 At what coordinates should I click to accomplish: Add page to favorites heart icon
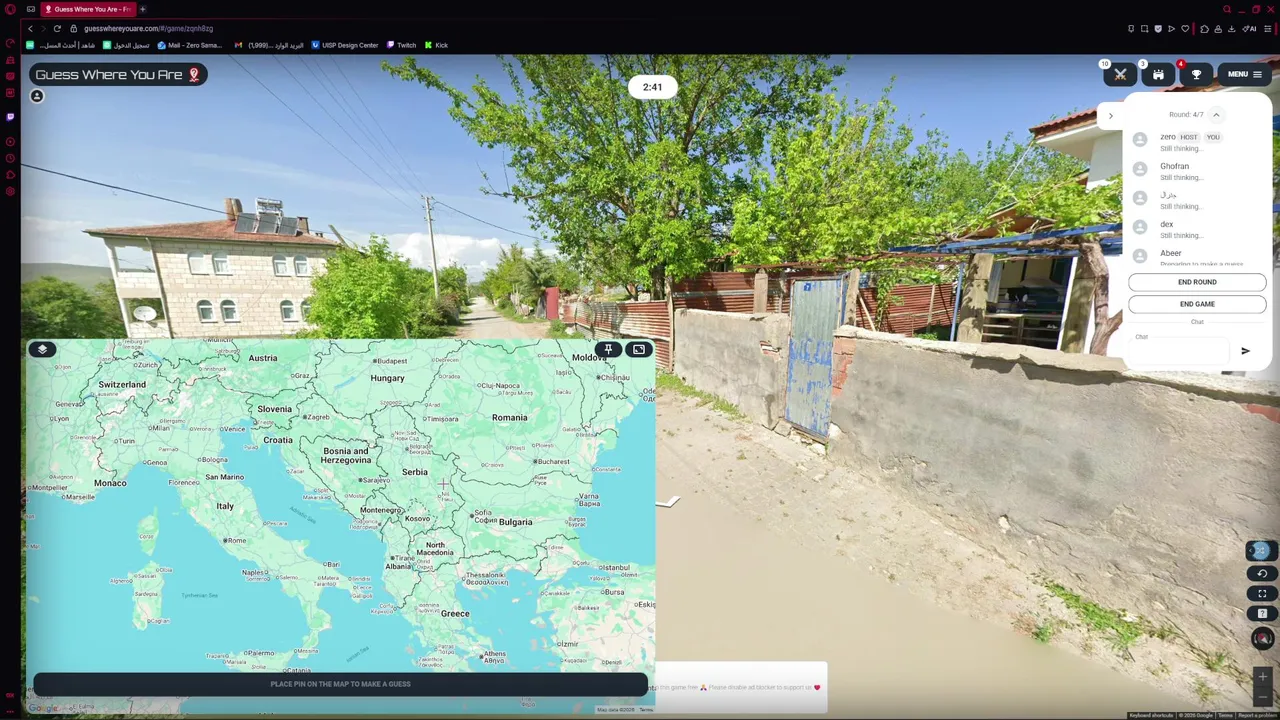[1185, 29]
